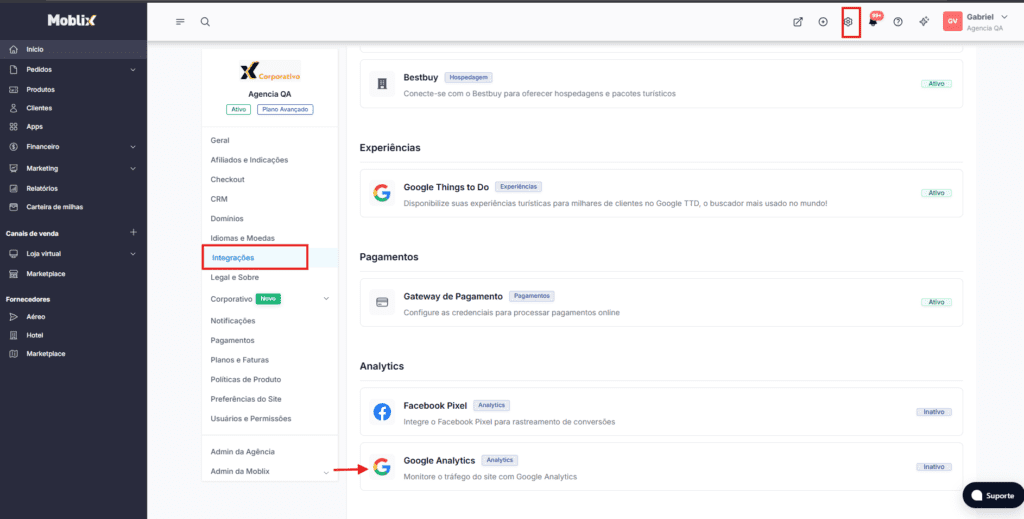Image resolution: width=1024 pixels, height=519 pixels.
Task: Open the help question mark icon
Action: pos(898,22)
